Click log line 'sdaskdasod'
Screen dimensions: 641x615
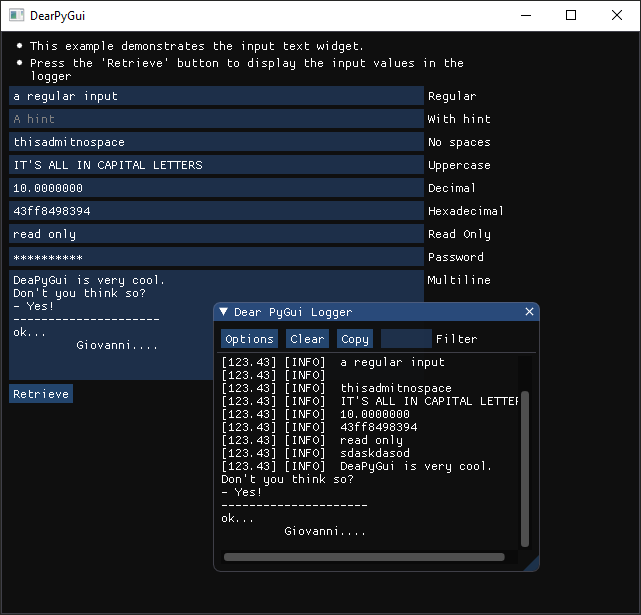coord(375,453)
